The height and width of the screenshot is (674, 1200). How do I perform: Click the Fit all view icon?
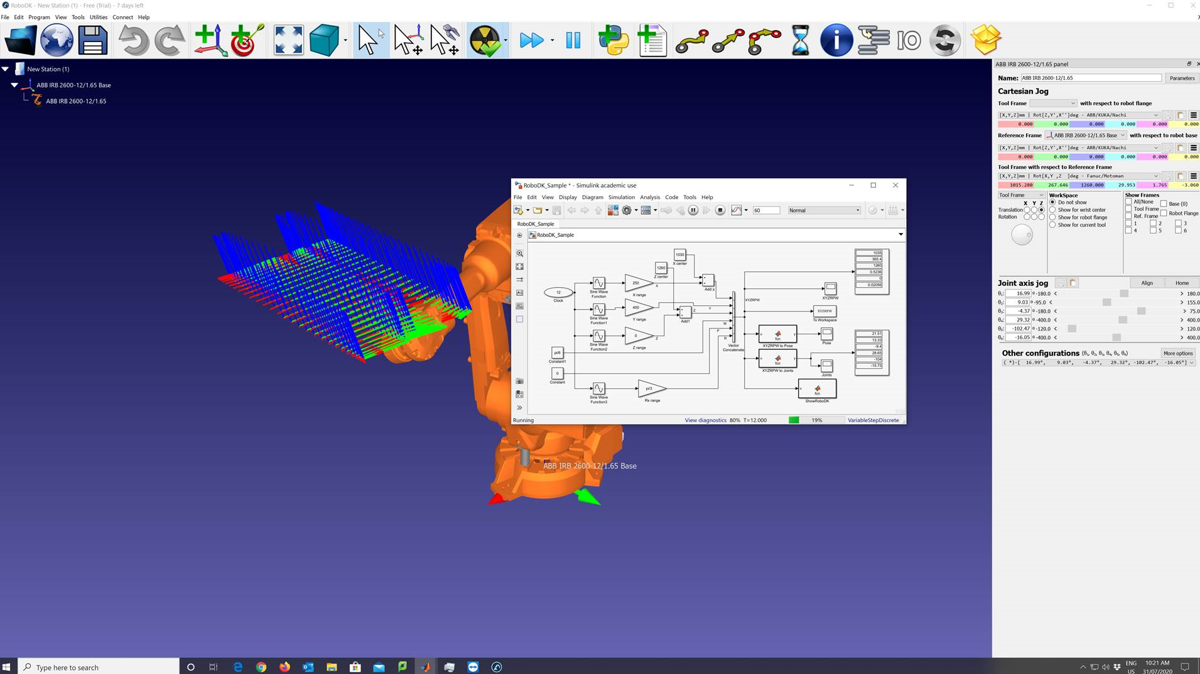coord(288,41)
